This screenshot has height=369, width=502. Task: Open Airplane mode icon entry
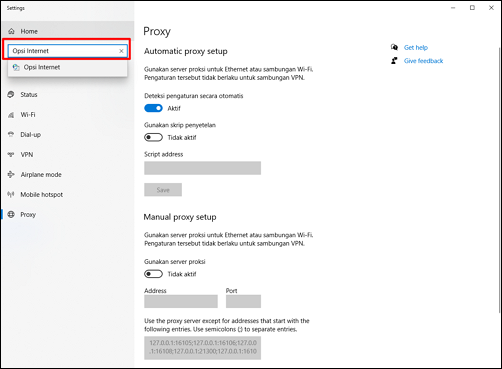(x=11, y=174)
